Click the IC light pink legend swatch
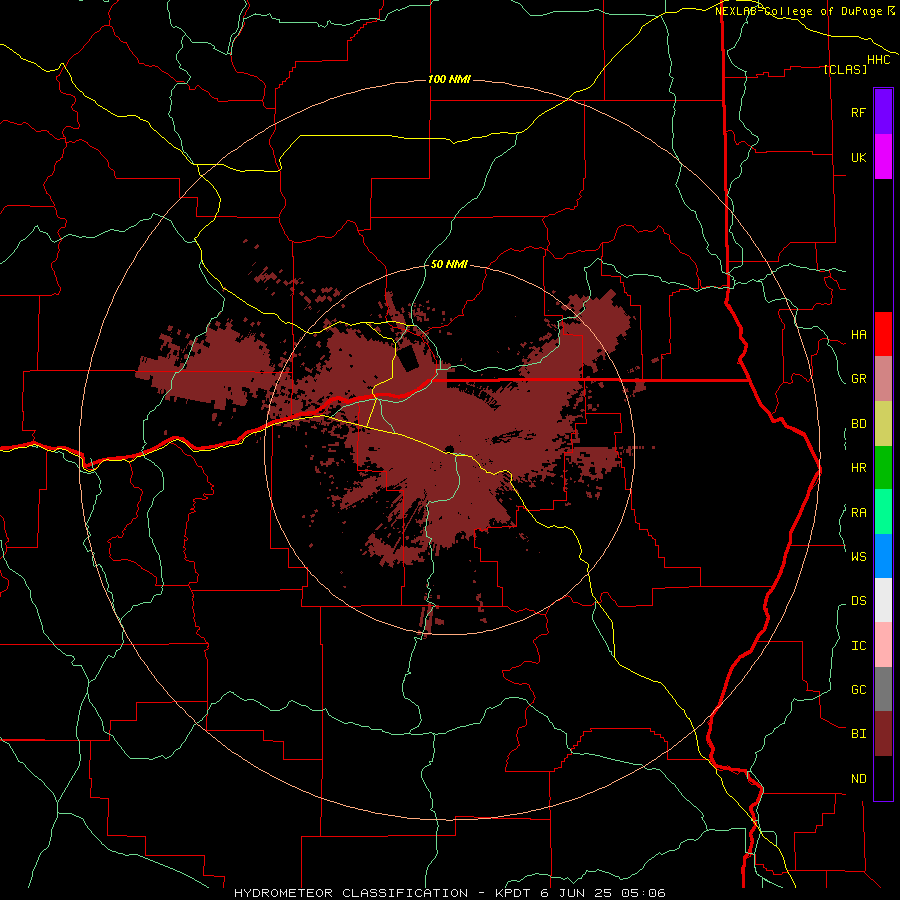The height and width of the screenshot is (900, 900). (x=883, y=645)
